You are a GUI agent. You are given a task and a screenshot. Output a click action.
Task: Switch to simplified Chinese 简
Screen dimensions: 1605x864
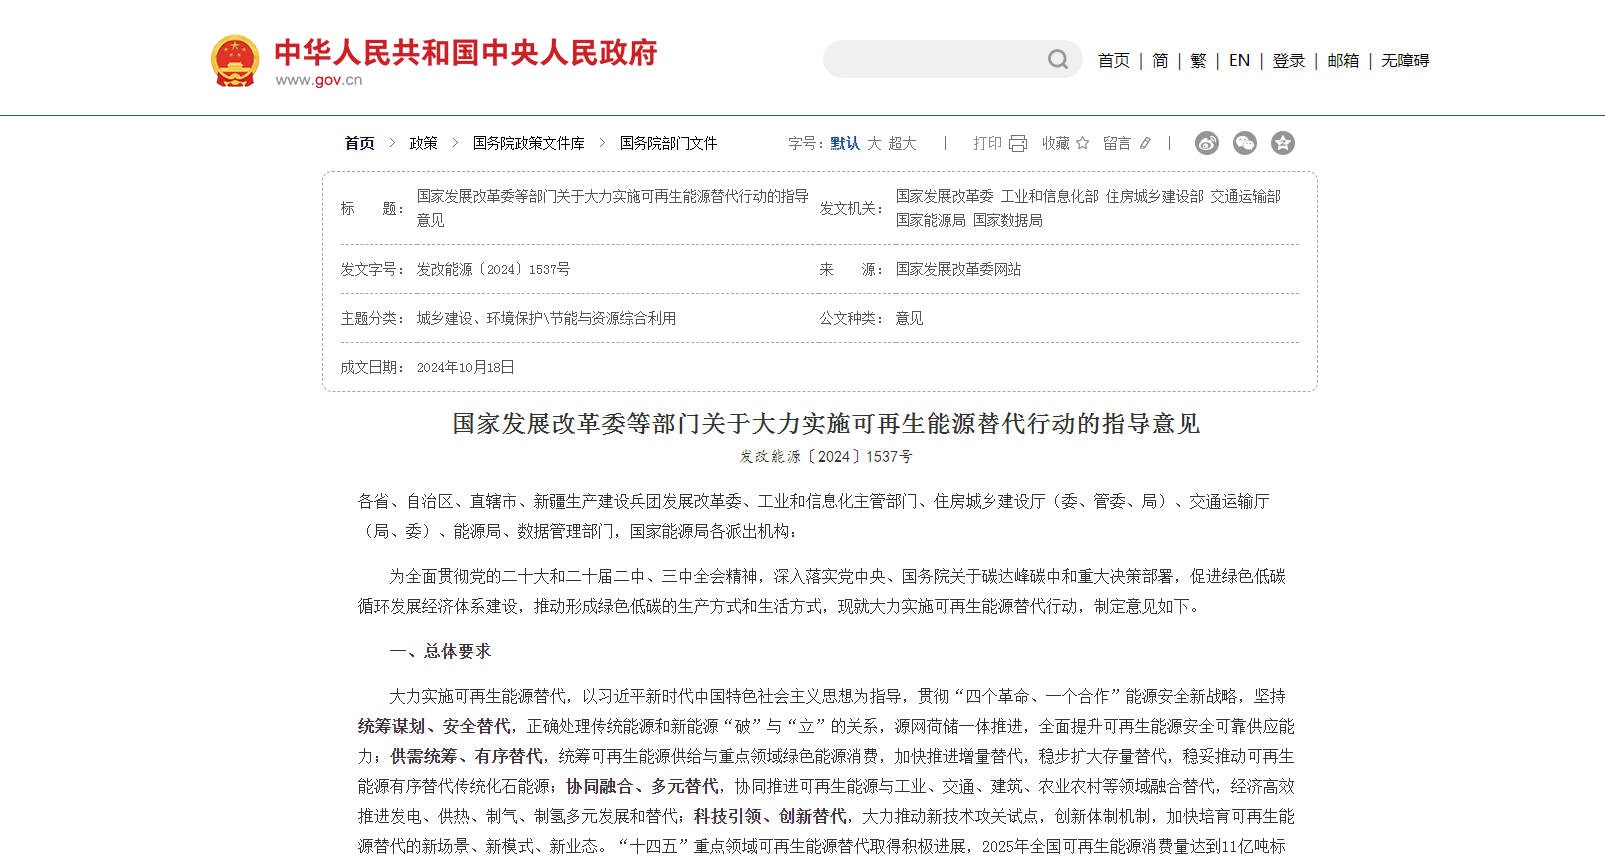pos(1160,61)
